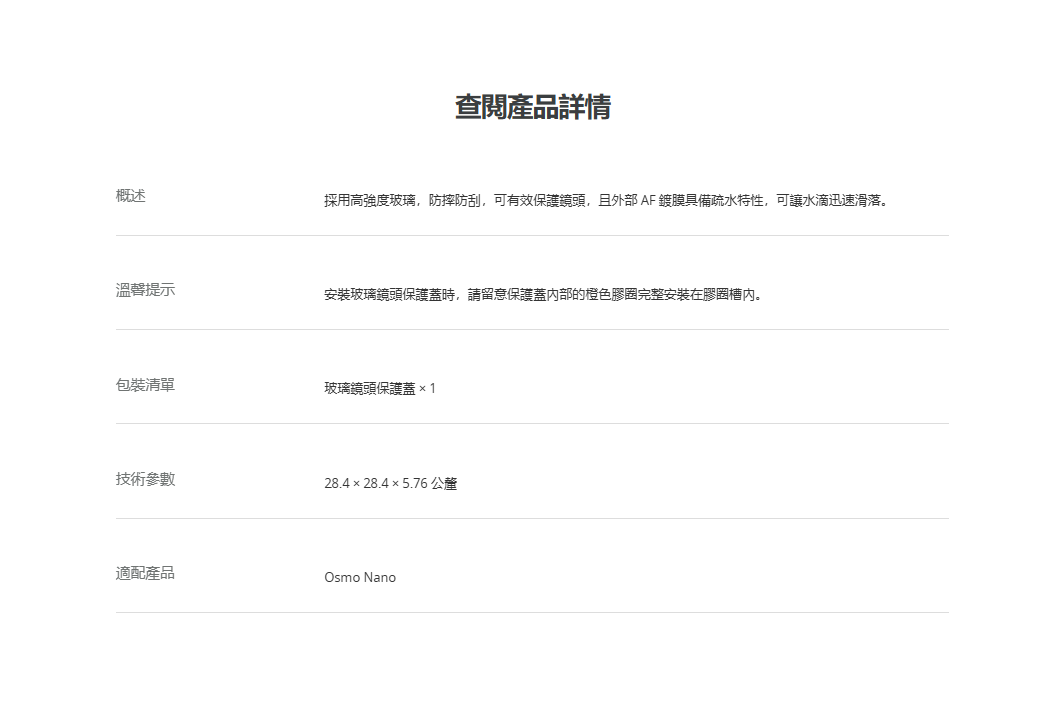Image resolution: width=1045 pixels, height=712 pixels.
Task: Click the divider line below the 適配產品 row
Action: 532,613
